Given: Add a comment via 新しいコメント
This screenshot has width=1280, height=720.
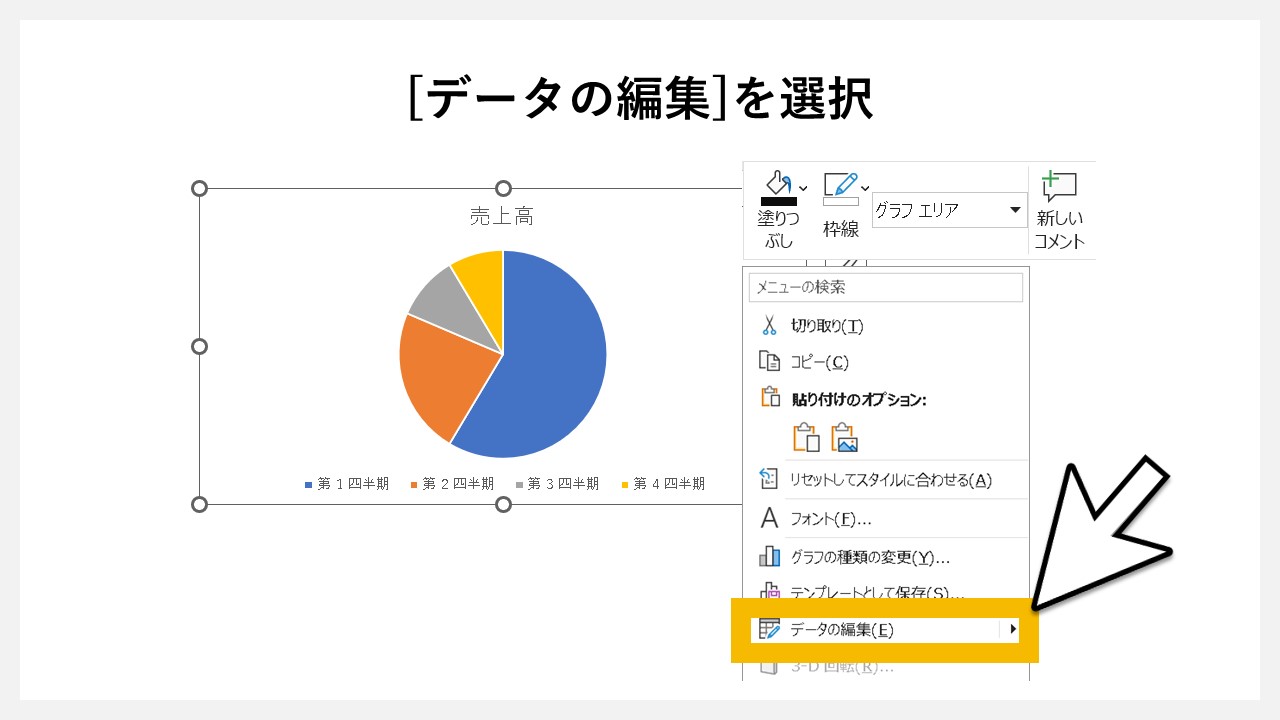Looking at the screenshot, I should (1060, 210).
